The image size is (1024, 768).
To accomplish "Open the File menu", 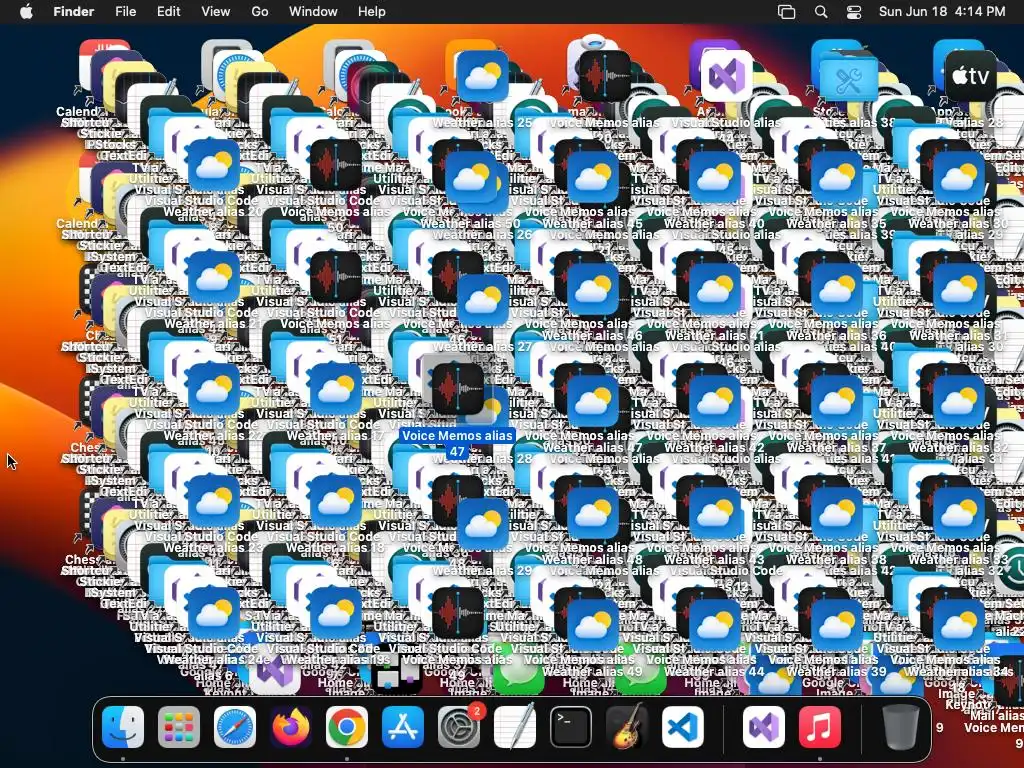I will tap(125, 12).
